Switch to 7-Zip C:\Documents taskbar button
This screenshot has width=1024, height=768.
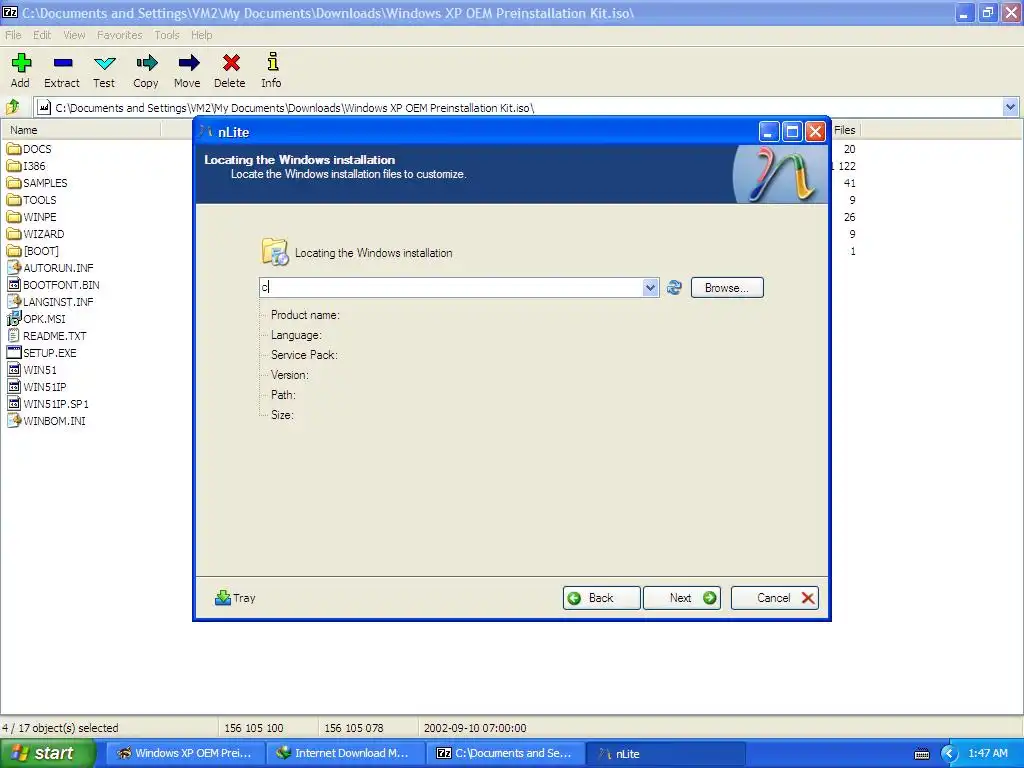click(505, 753)
